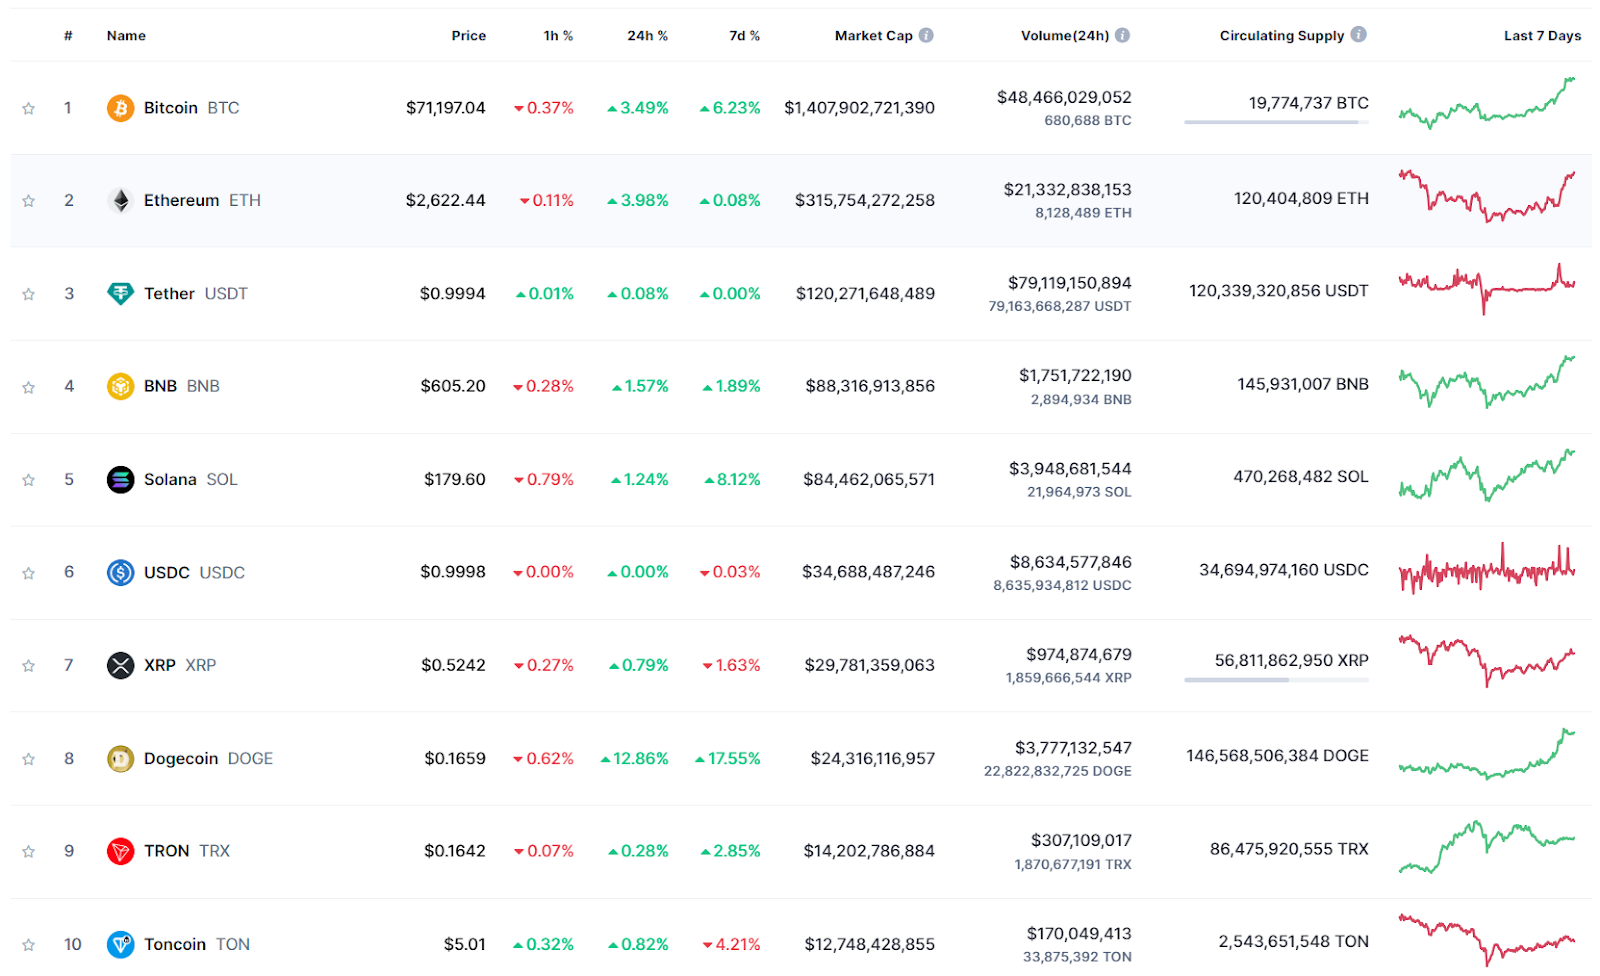The width and height of the screenshot is (1600, 976).
Task: View TRON last 7 days sparkline
Action: tap(1486, 847)
